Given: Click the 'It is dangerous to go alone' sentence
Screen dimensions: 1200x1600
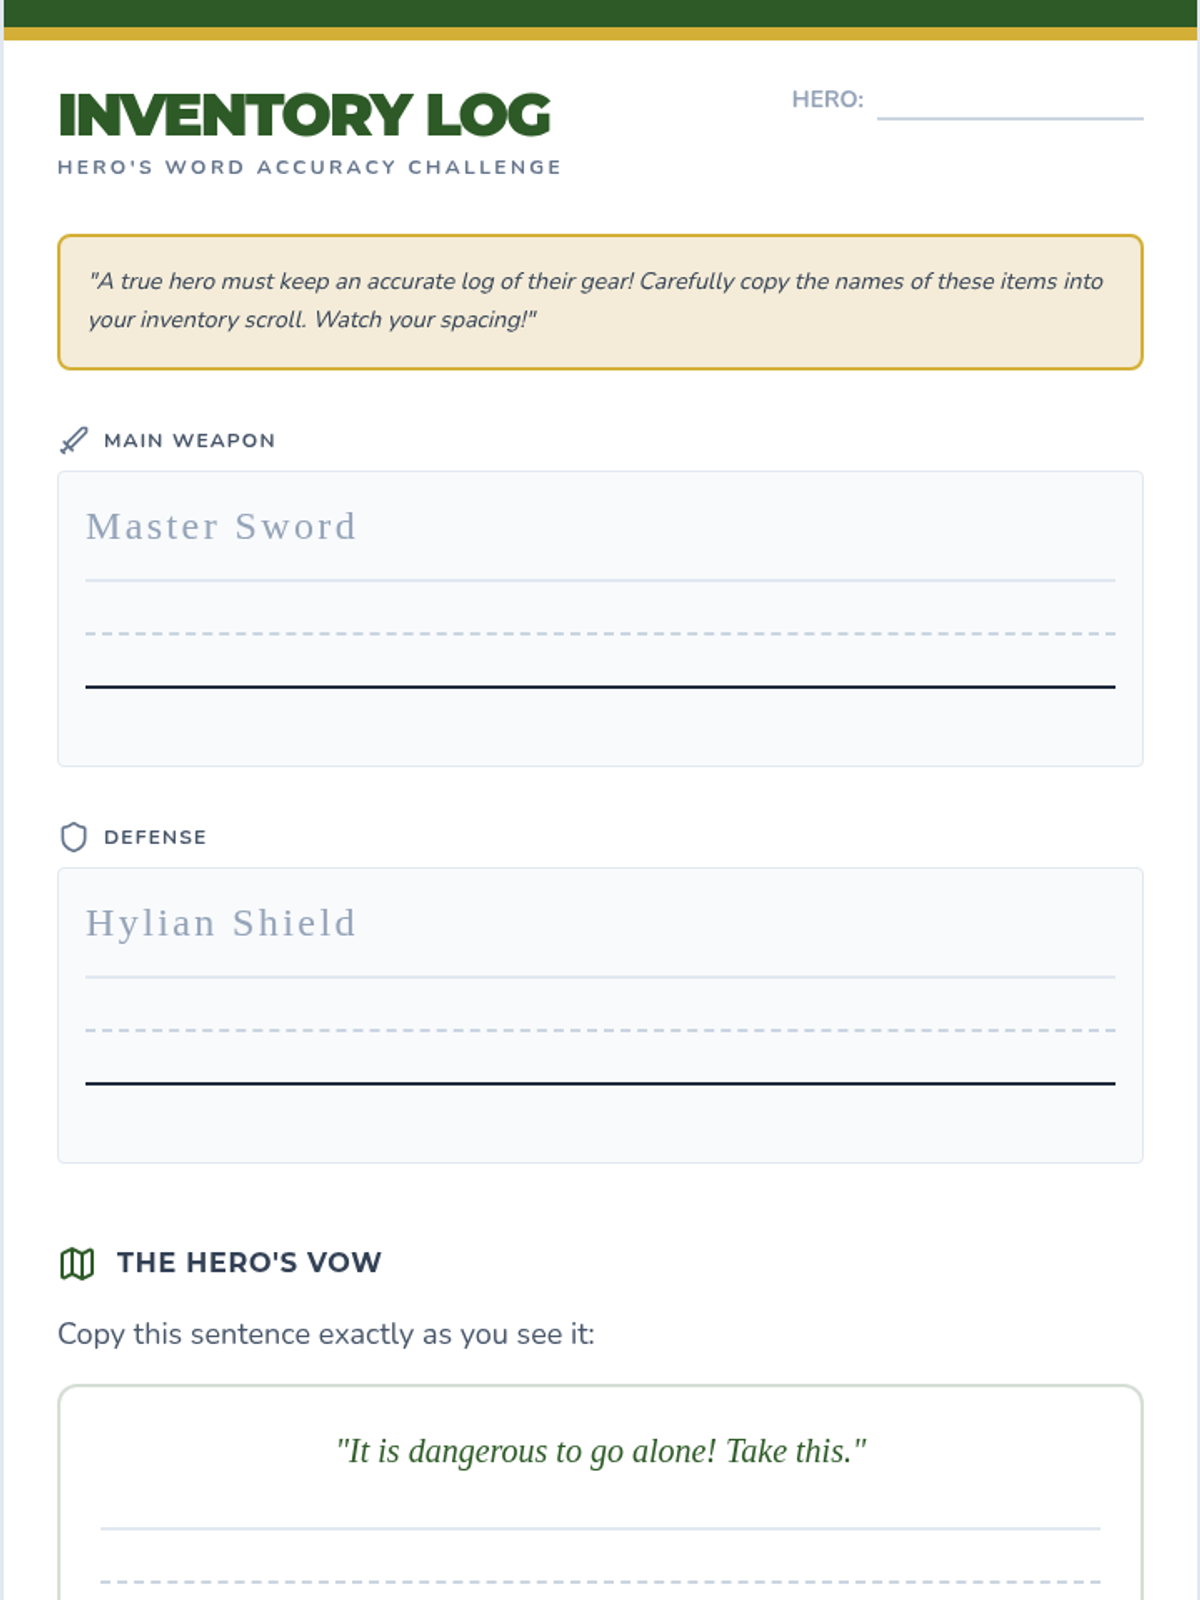Looking at the screenshot, I should [x=600, y=1451].
